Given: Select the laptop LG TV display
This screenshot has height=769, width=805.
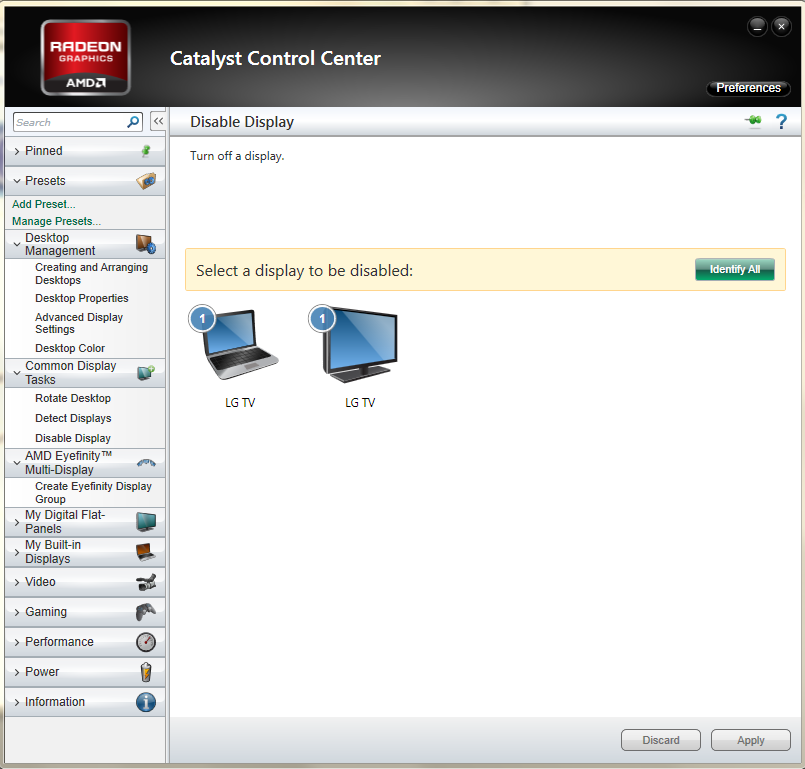Looking at the screenshot, I should click(239, 357).
